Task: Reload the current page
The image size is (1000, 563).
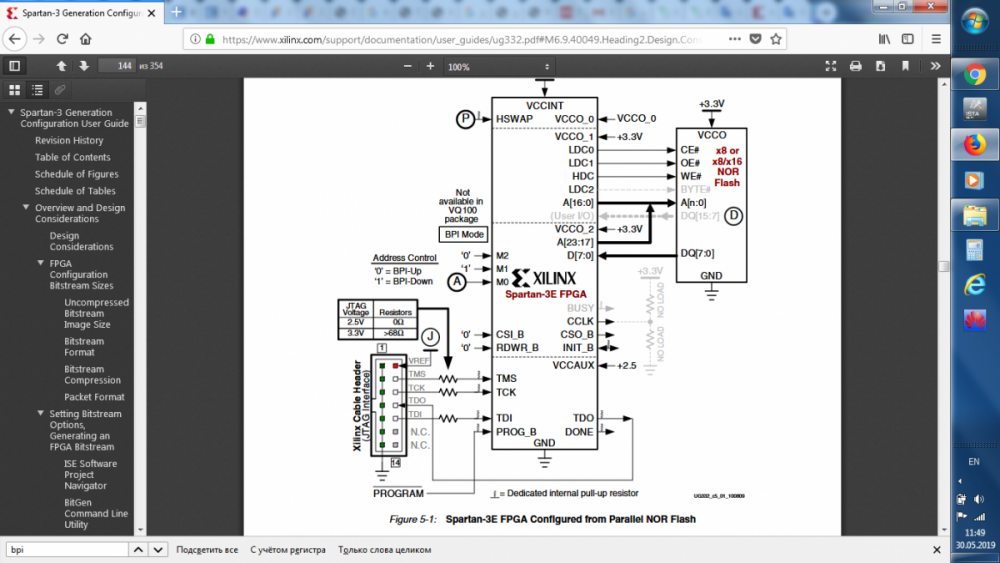Action: click(62, 40)
